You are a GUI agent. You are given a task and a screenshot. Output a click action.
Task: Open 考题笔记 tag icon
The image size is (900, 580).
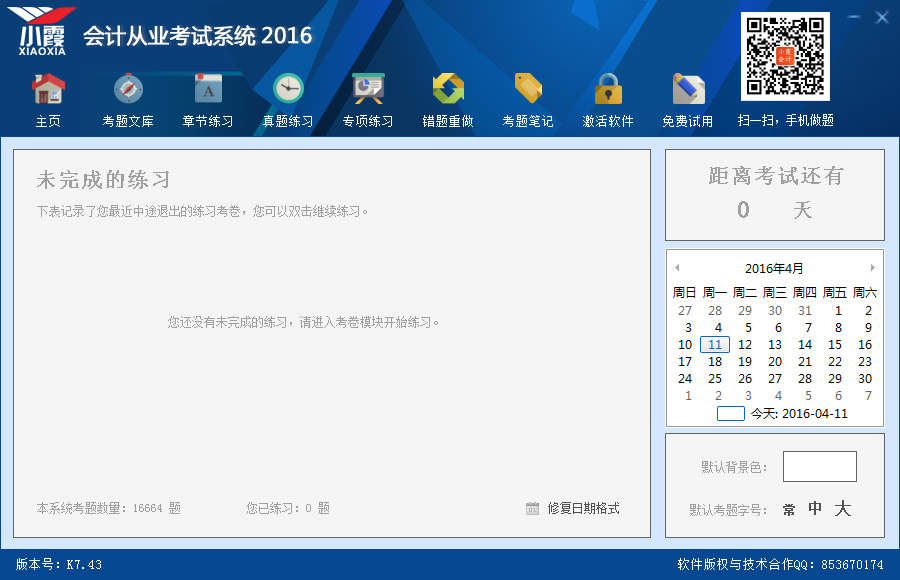528,89
